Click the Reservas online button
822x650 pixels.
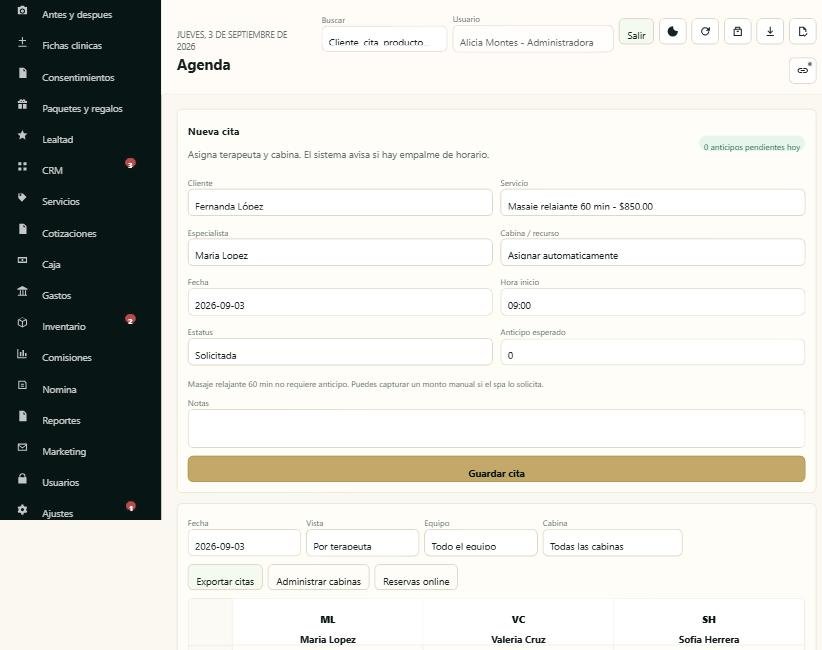click(416, 577)
